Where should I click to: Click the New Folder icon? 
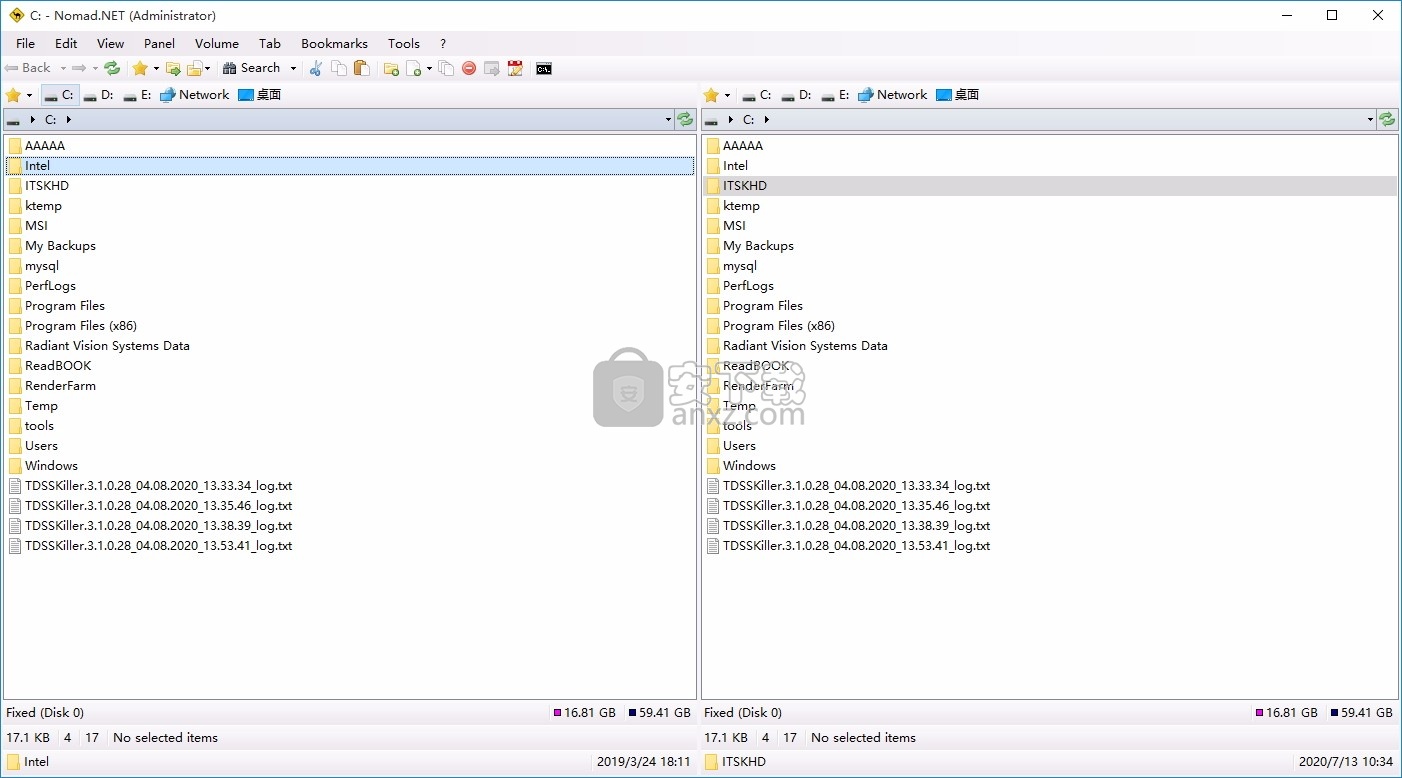[x=391, y=68]
